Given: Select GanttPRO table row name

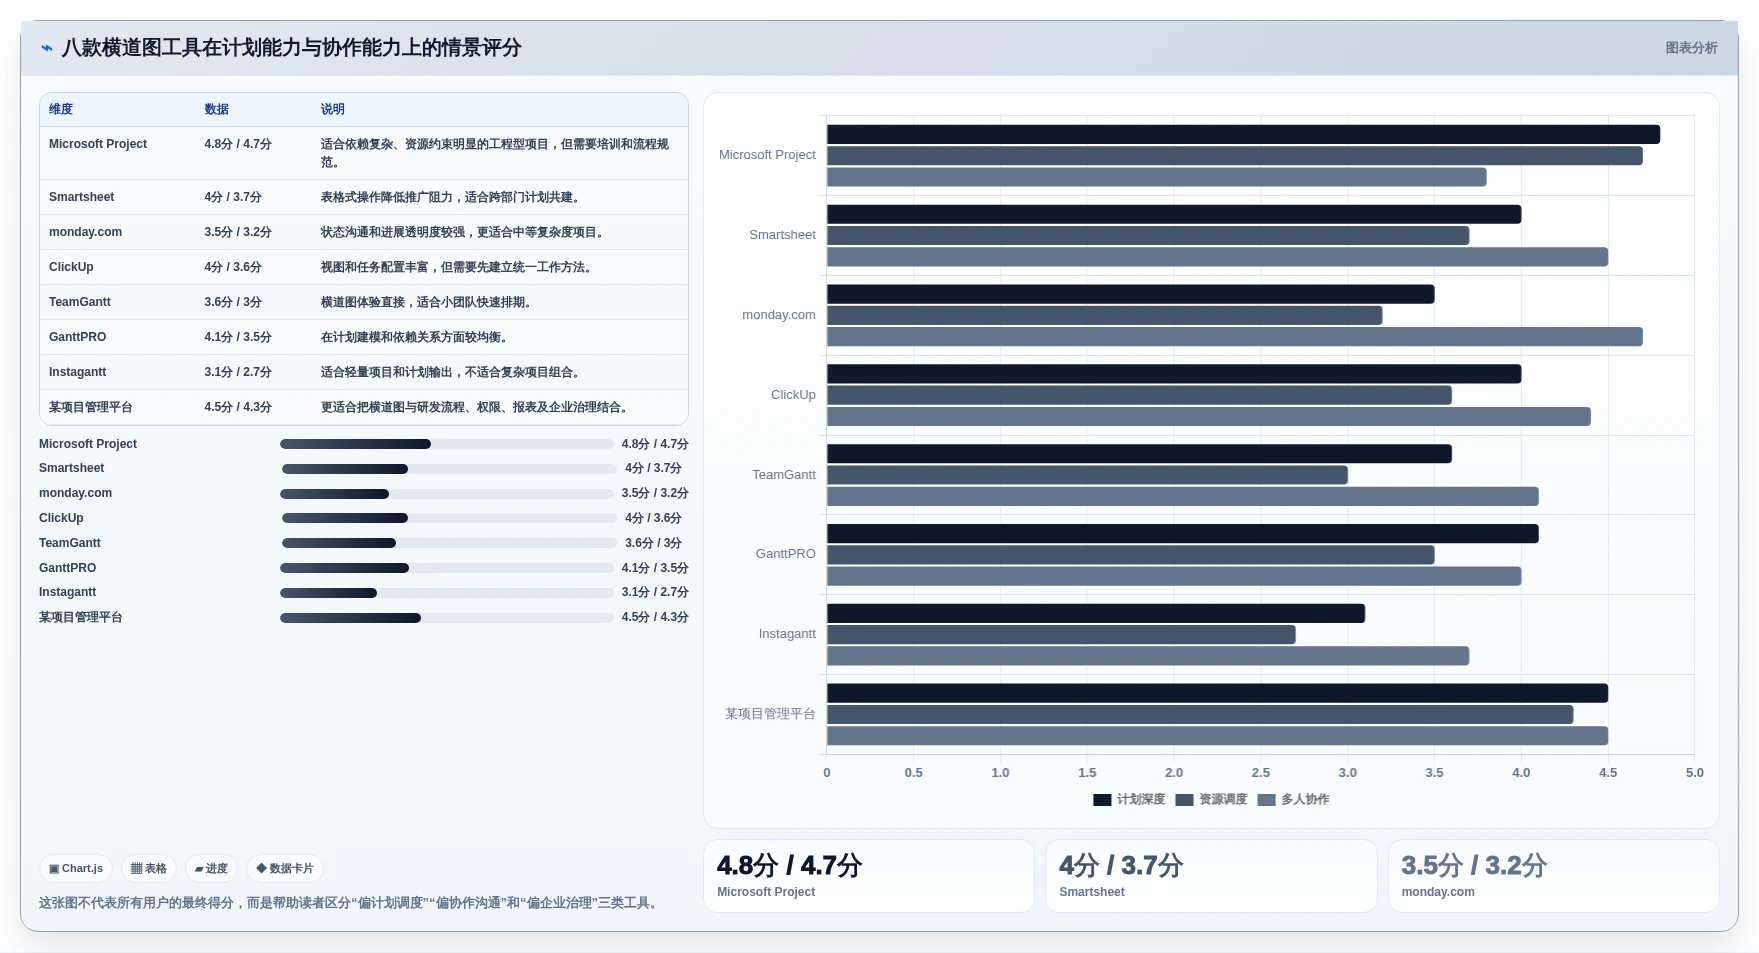Looking at the screenshot, I should click(x=77, y=337).
